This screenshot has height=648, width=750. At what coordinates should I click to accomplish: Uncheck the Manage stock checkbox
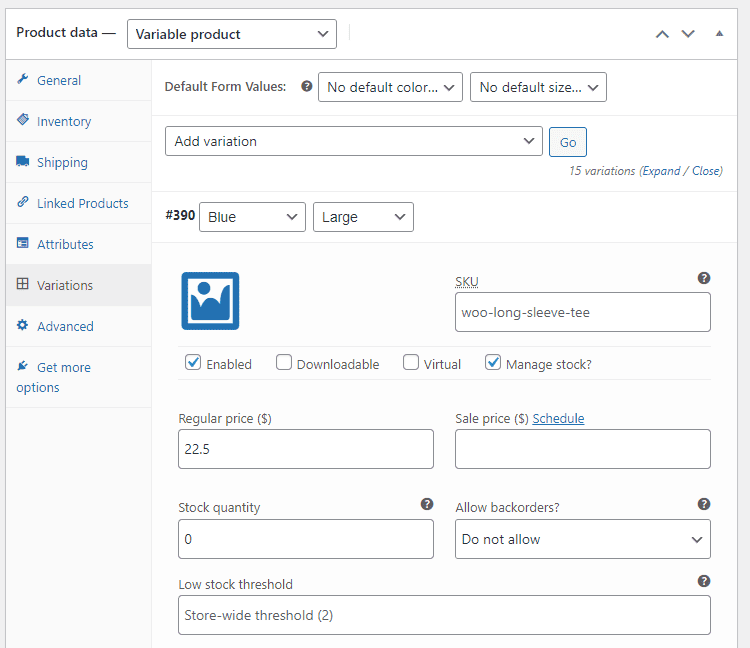coord(493,362)
